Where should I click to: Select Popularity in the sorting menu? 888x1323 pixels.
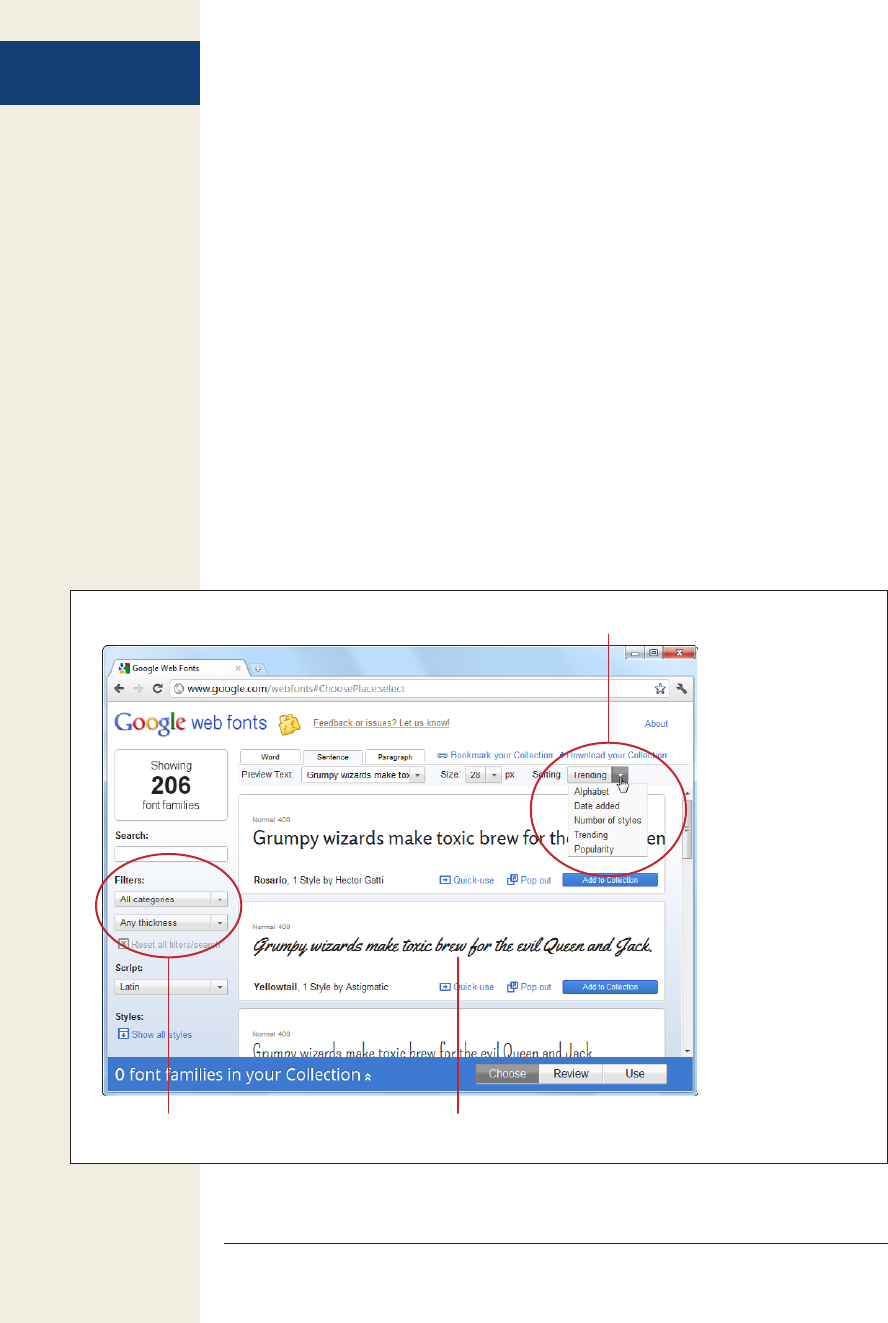click(594, 849)
